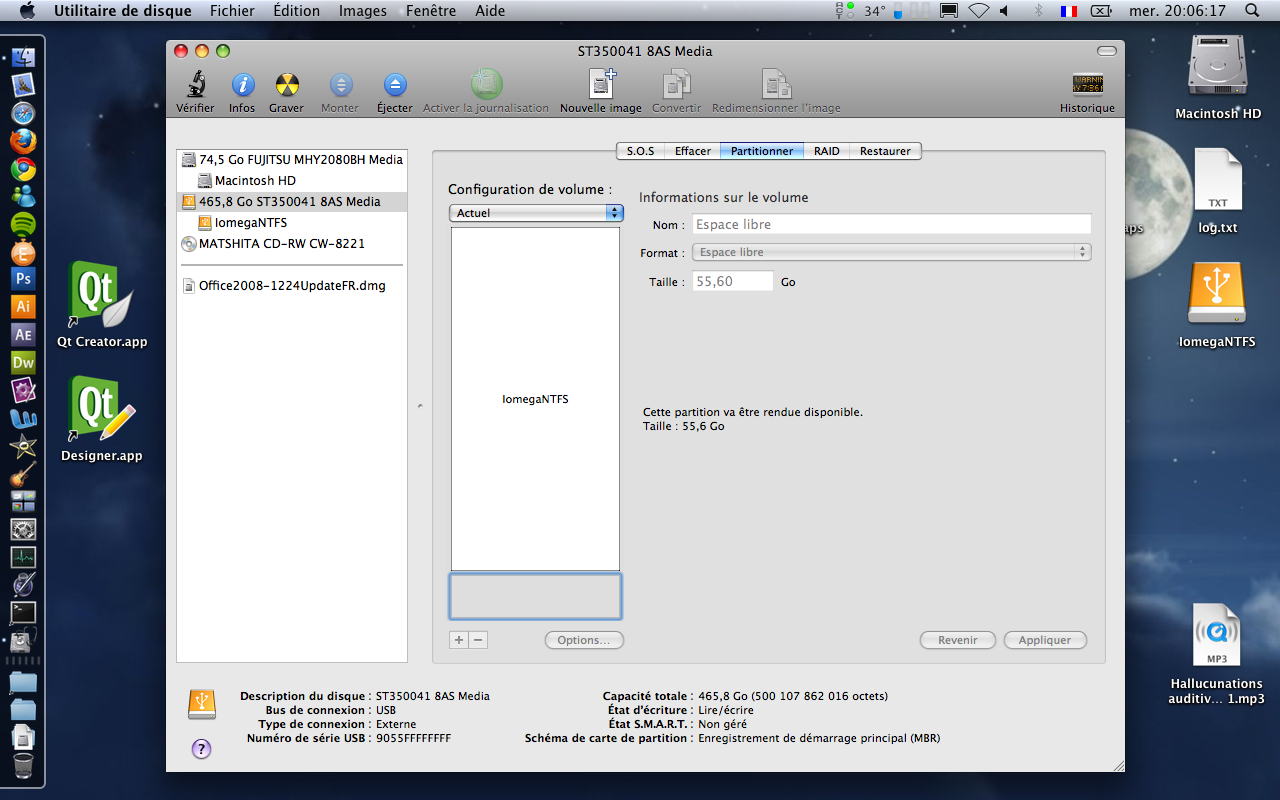The height and width of the screenshot is (800, 1280).
Task: Add partition with plus button
Action: tap(459, 640)
